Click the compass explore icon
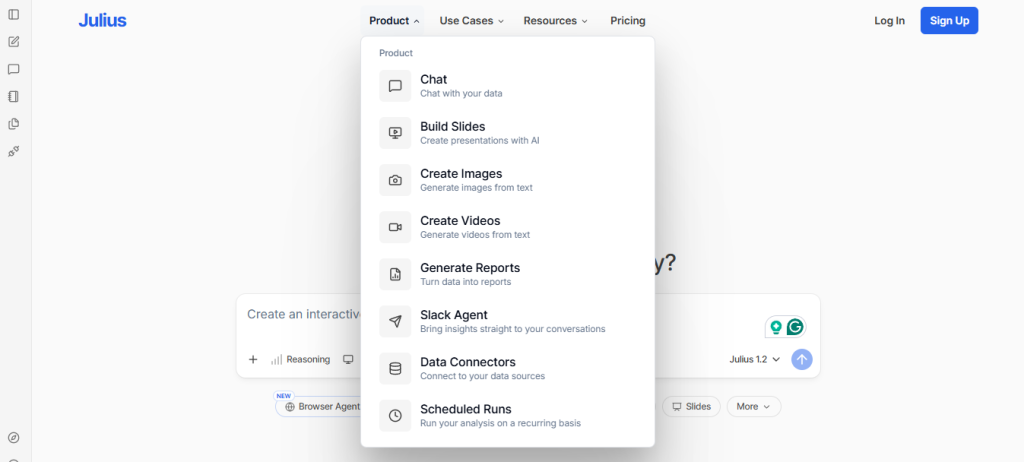Image resolution: width=1024 pixels, height=462 pixels. point(14,438)
